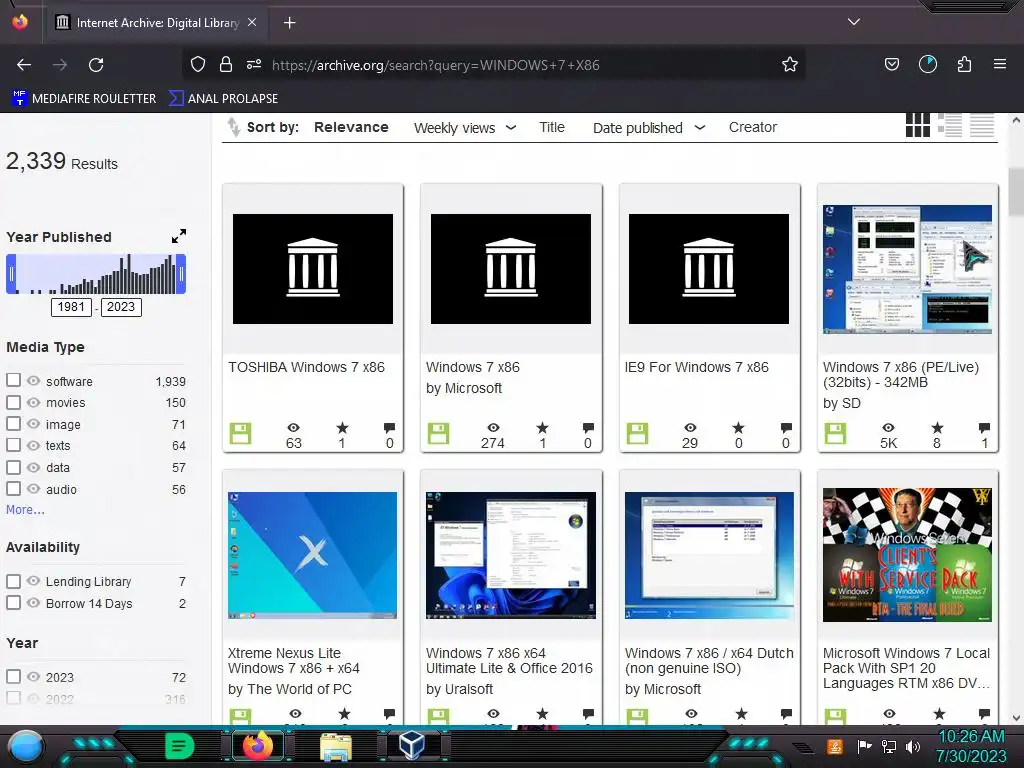Enable the Lending Library availability filter
Screen dimensions: 1024x768
pyautogui.click(x=13, y=581)
